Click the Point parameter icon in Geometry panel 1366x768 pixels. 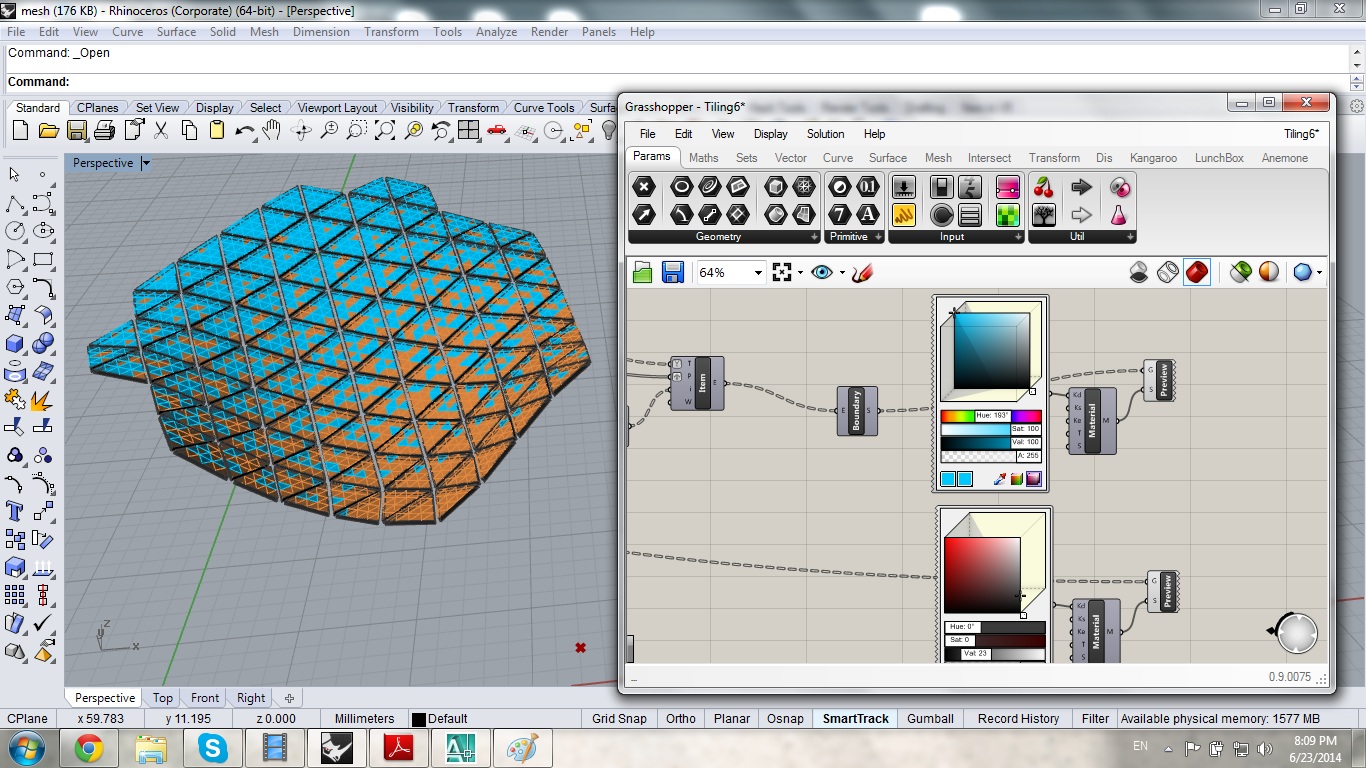(644, 186)
